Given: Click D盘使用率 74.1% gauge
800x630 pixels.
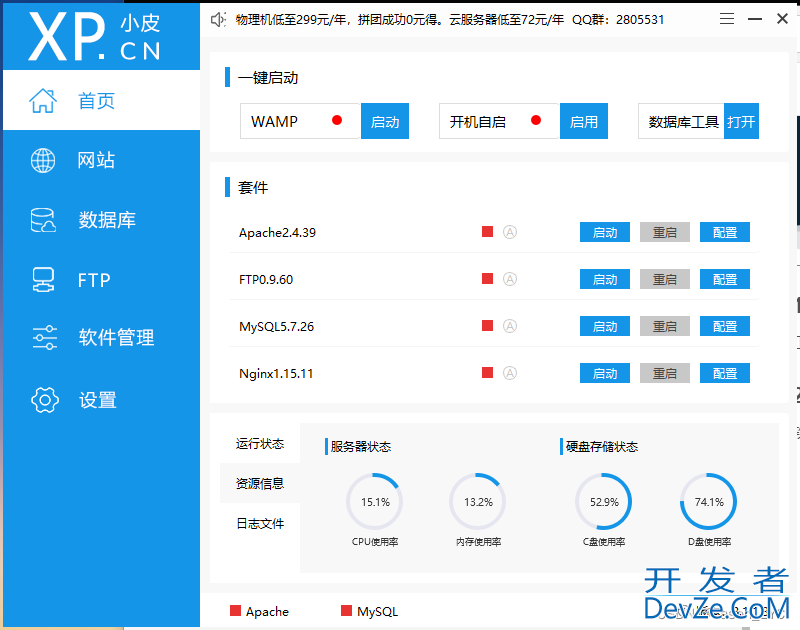Looking at the screenshot, I should [709, 501].
